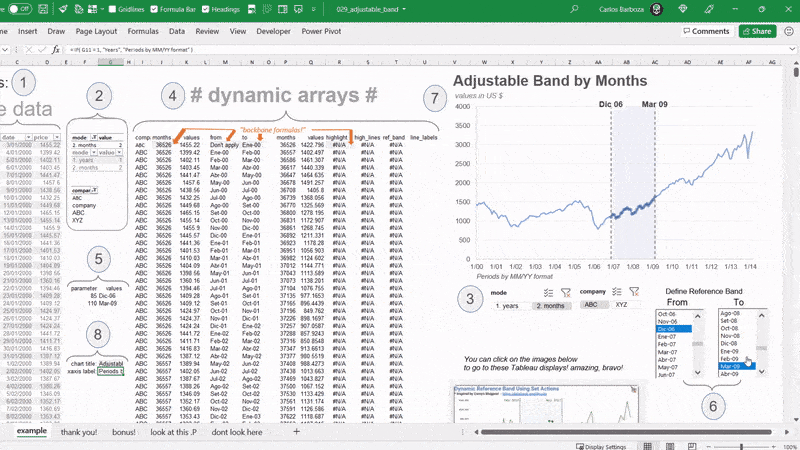Click the feedback smiley icon
Viewport: 800px width, 450px height.
(x=789, y=31)
